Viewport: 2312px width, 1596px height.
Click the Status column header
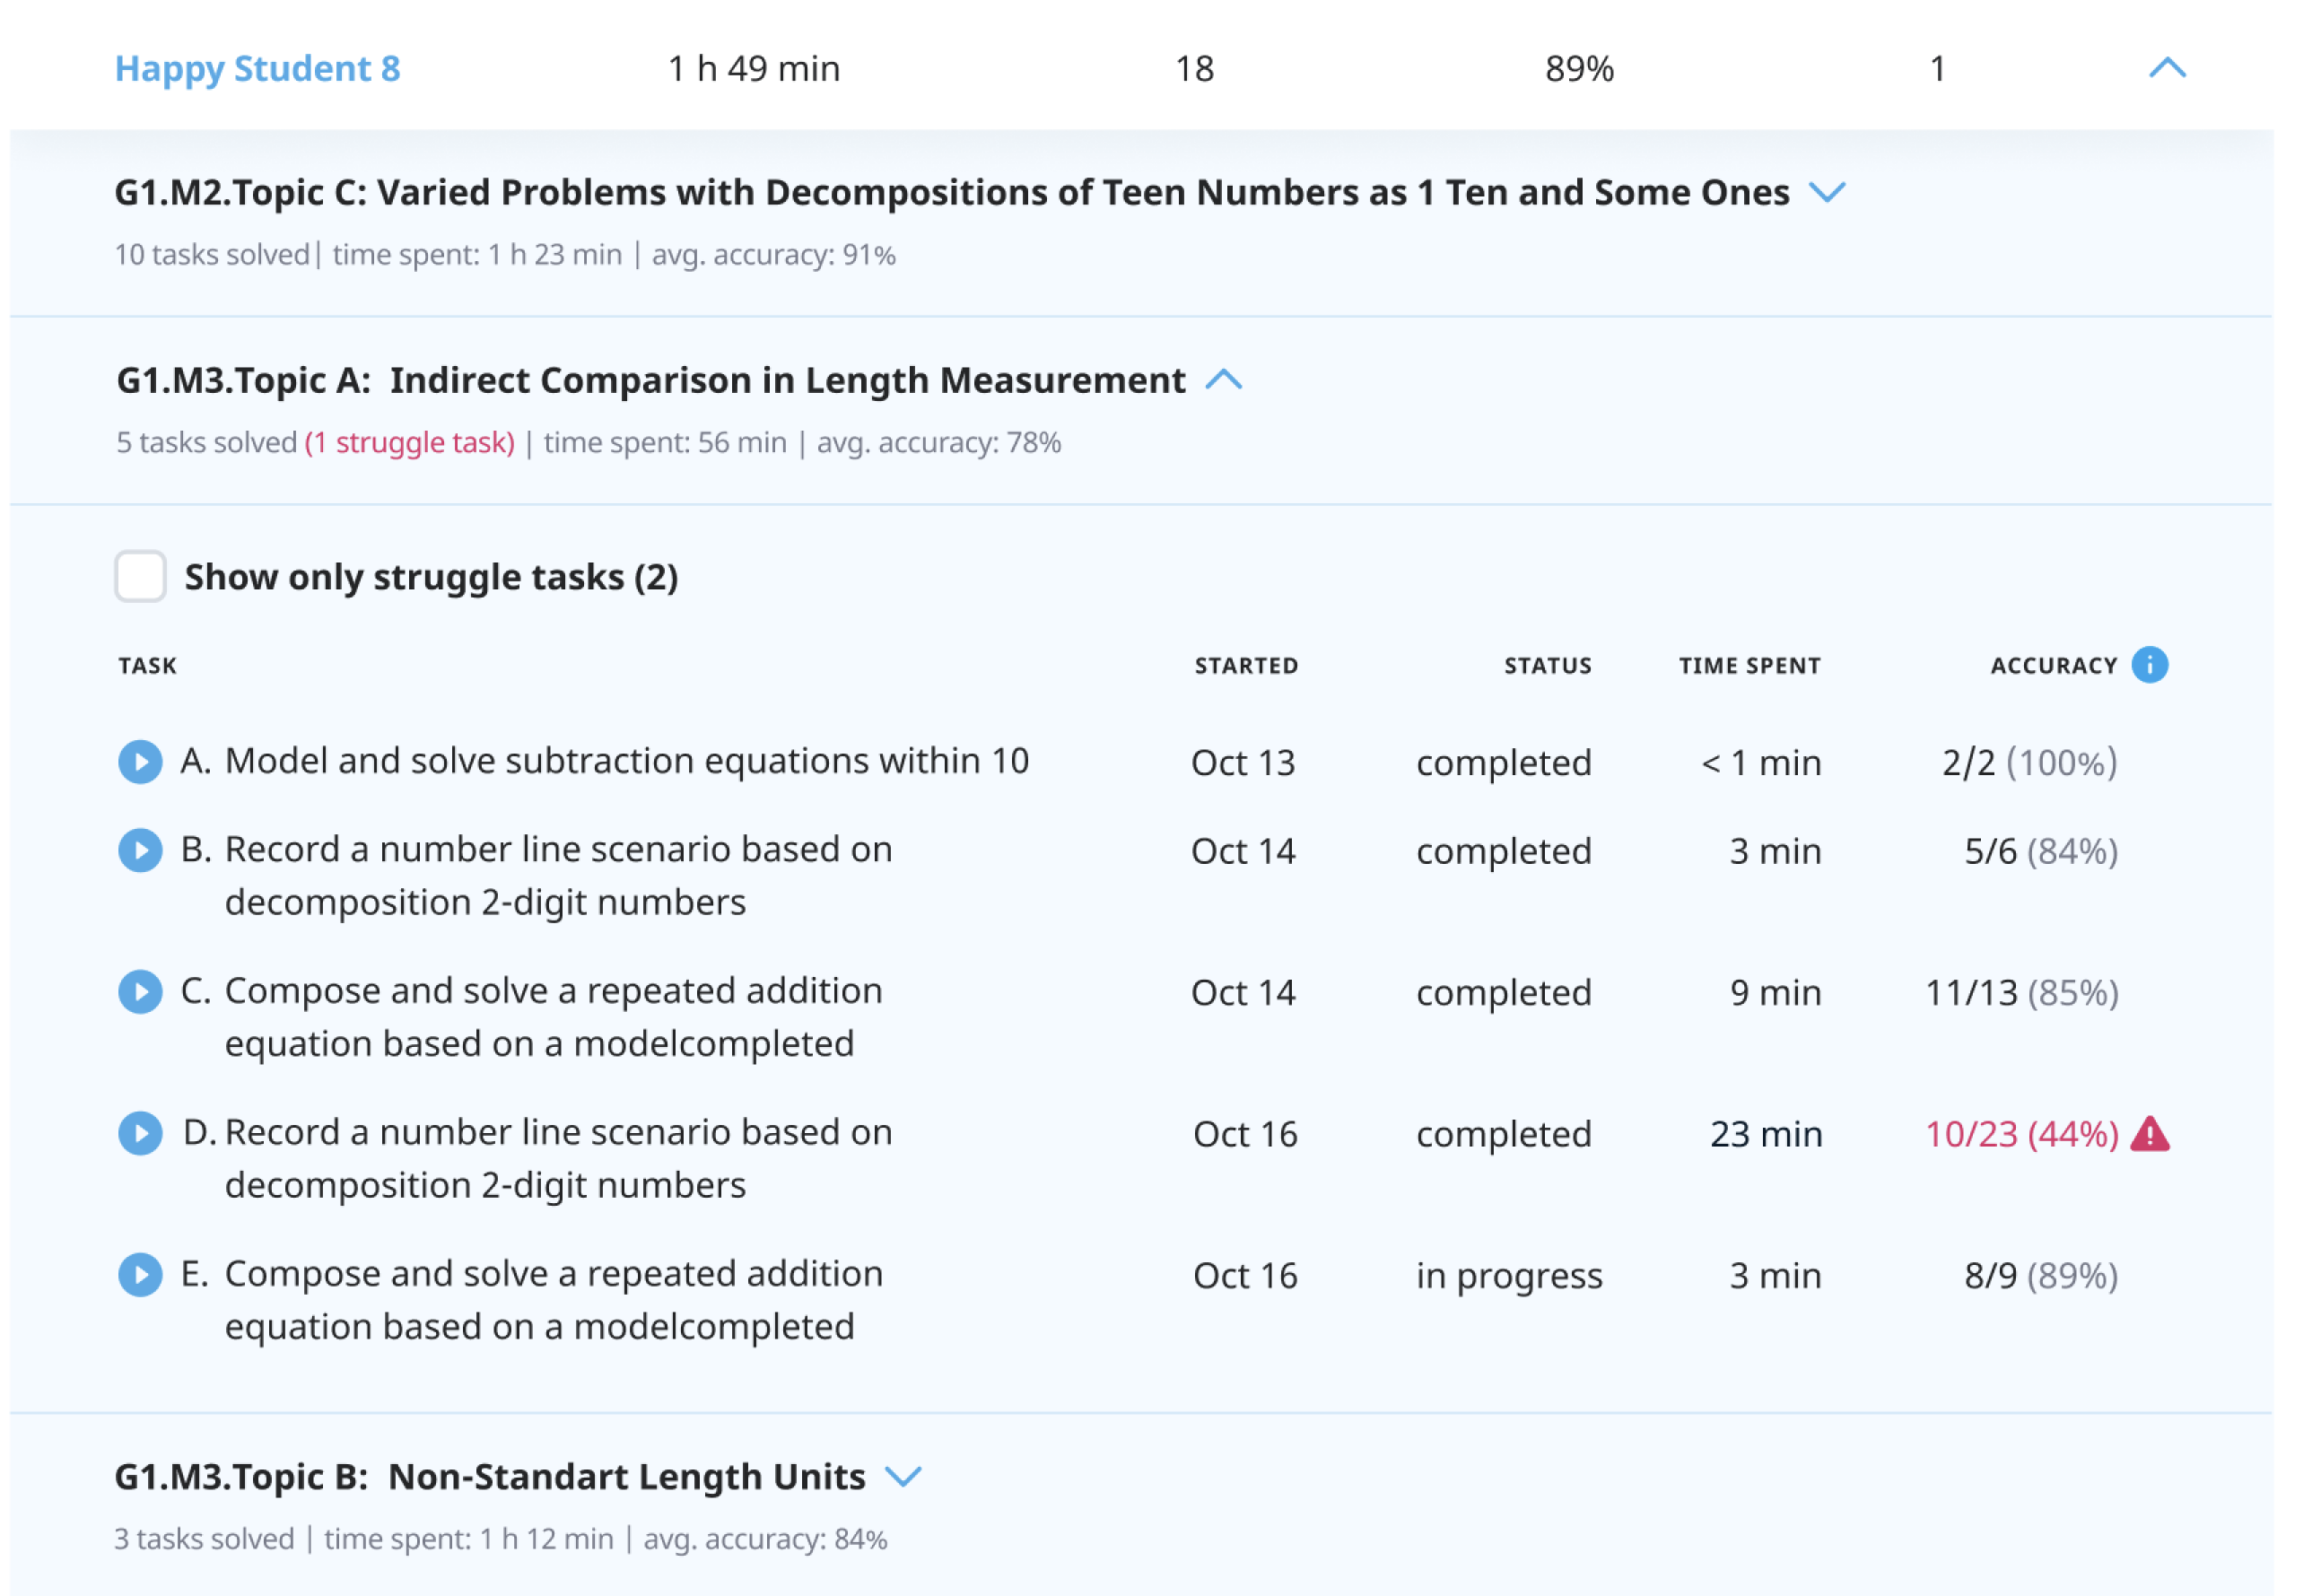[x=1547, y=666]
